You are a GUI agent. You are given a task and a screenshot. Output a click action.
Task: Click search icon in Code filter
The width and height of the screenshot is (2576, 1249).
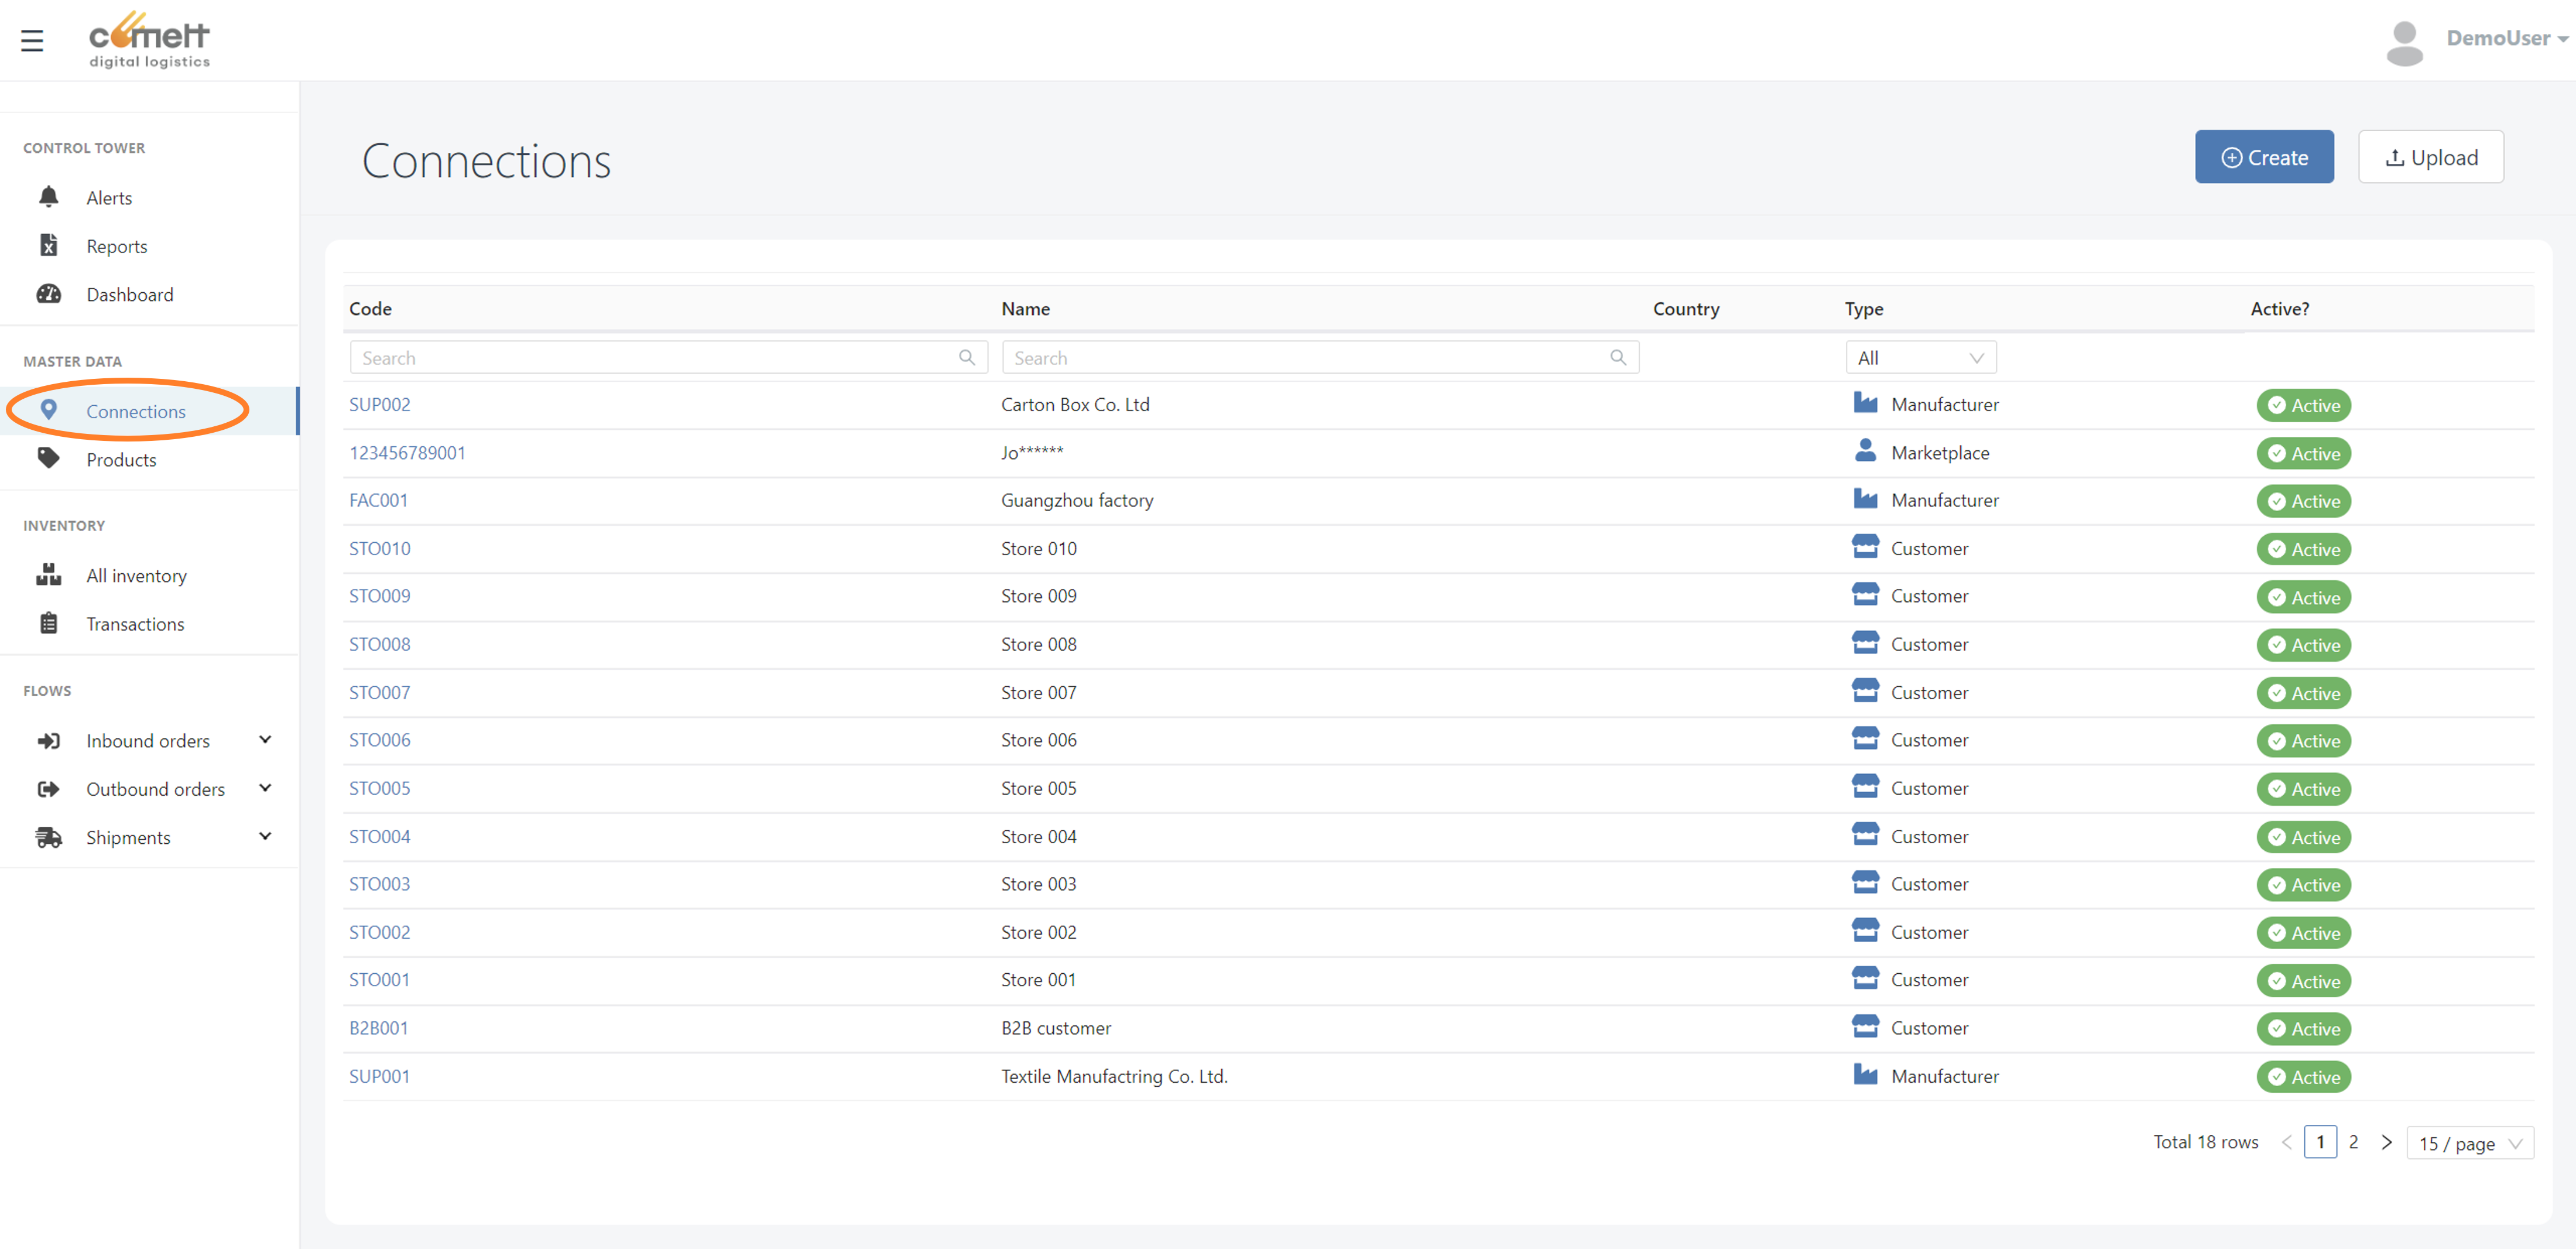point(966,358)
